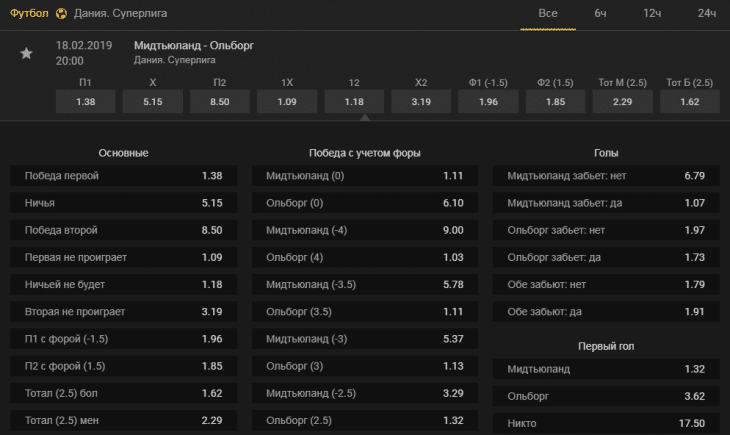Select Обе забьют: да at 1.91
This screenshot has height=435, width=730.
point(606,311)
